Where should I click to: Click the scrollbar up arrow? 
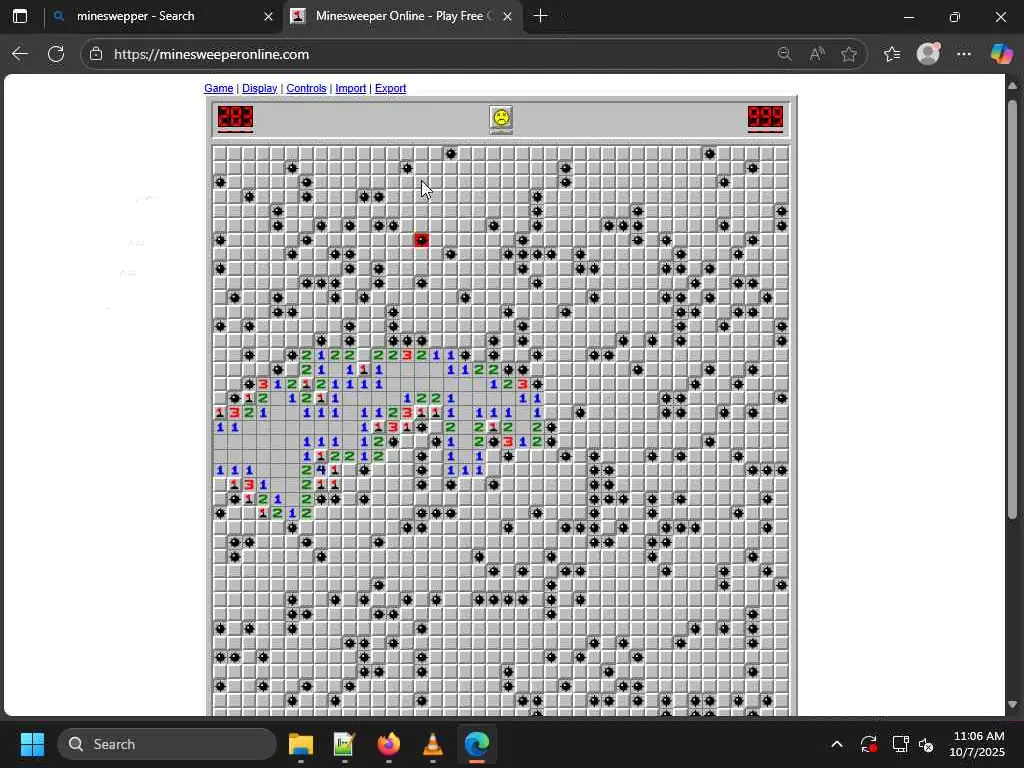click(x=1012, y=86)
